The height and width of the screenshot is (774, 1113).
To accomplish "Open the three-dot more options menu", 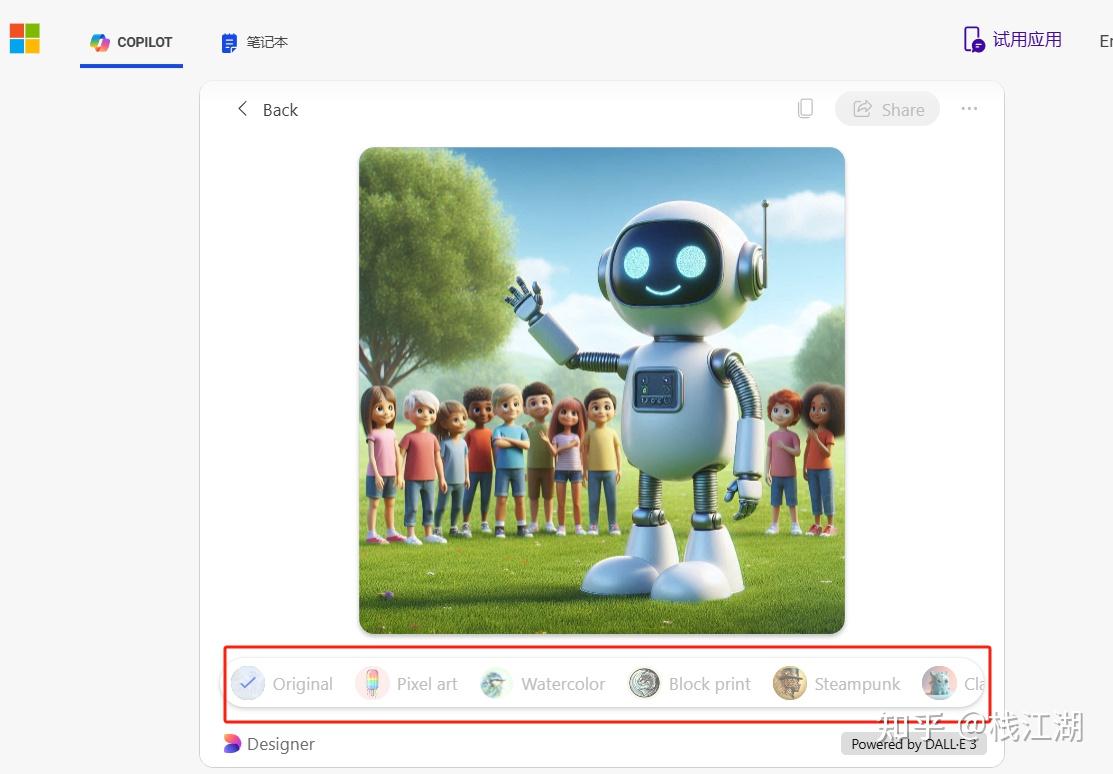I will (969, 109).
